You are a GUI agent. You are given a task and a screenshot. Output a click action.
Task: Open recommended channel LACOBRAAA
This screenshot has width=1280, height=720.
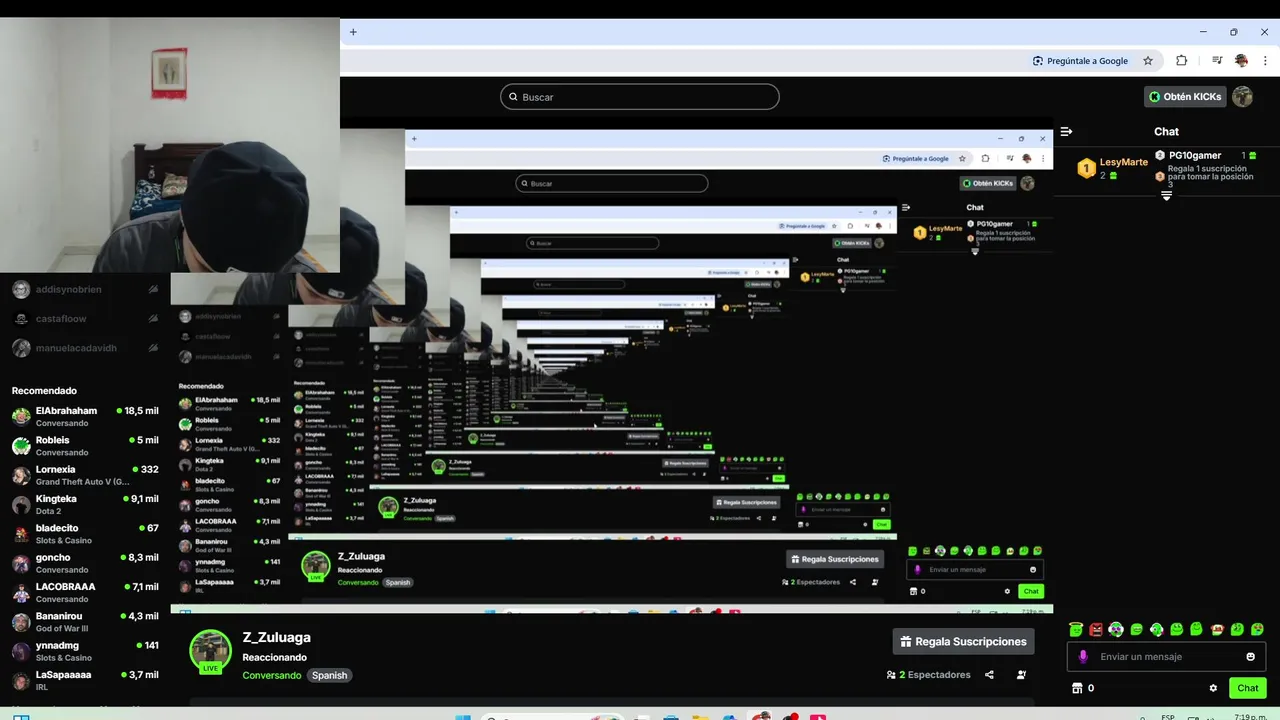[85, 592]
